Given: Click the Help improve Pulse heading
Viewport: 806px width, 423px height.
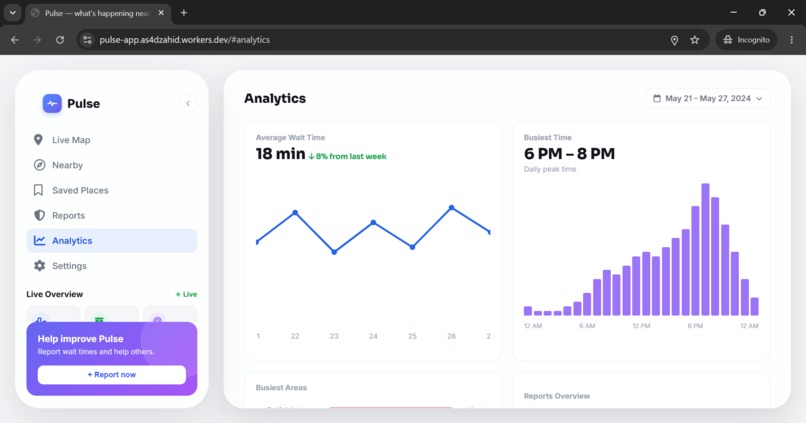Looking at the screenshot, I should [x=80, y=339].
